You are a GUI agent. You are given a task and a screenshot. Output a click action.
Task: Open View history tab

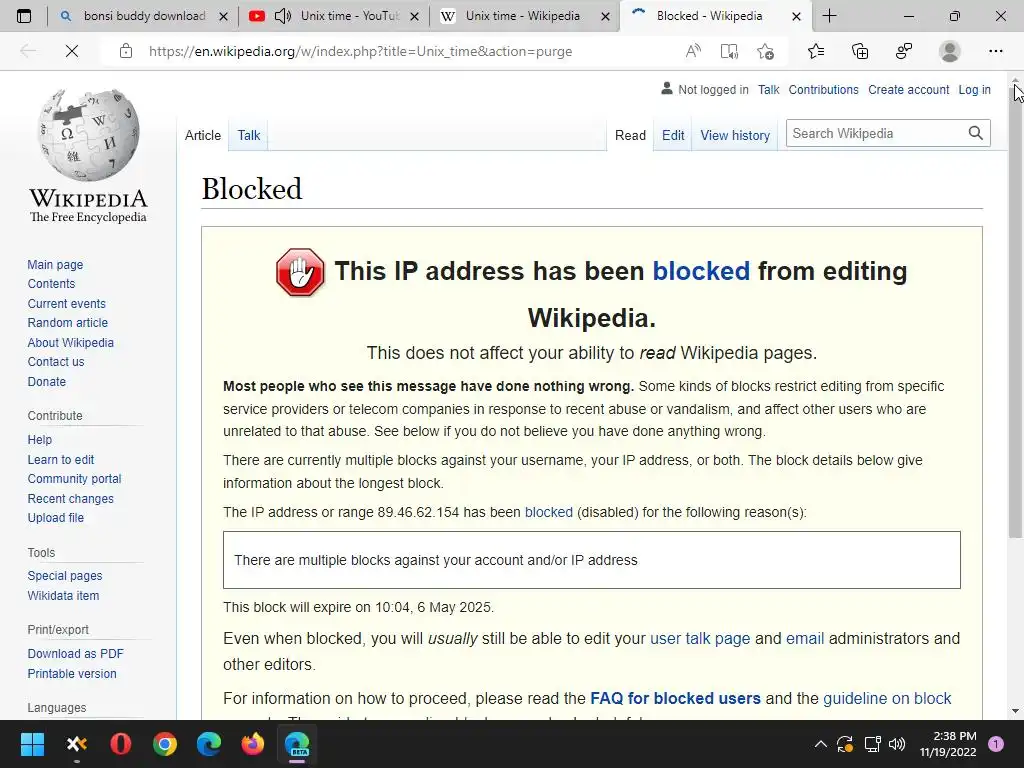click(x=735, y=135)
